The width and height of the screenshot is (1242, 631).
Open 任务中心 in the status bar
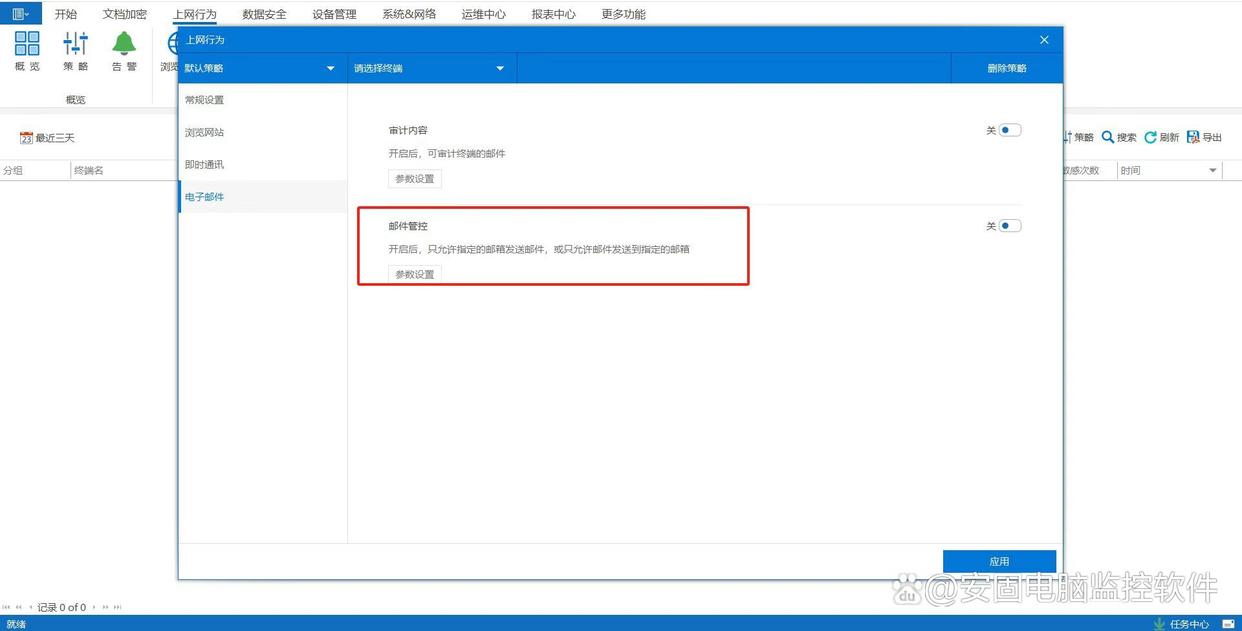pyautogui.click(x=1181, y=624)
